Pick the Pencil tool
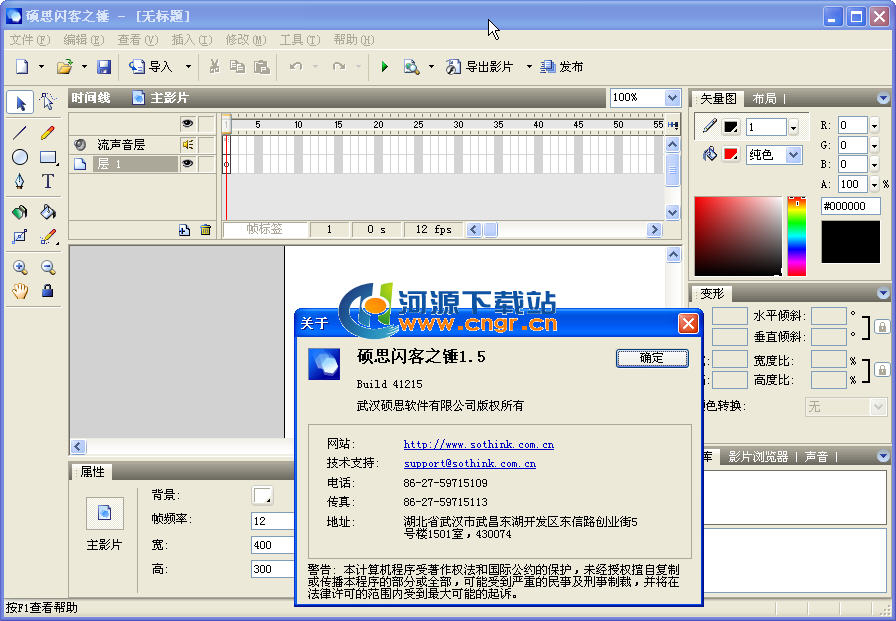 point(48,132)
